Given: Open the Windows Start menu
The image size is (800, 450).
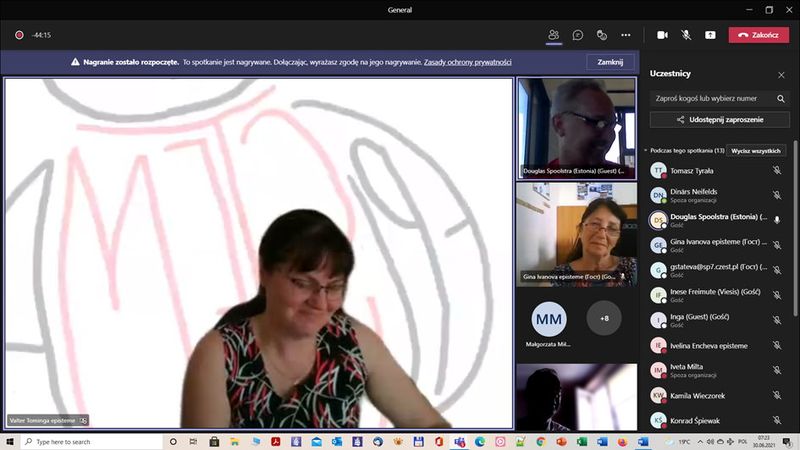Looking at the screenshot, I should click(10, 441).
